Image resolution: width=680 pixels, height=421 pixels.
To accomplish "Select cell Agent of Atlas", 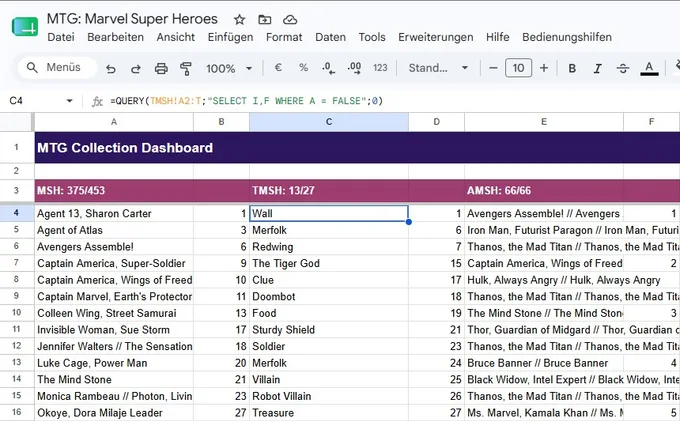I will tap(114, 230).
